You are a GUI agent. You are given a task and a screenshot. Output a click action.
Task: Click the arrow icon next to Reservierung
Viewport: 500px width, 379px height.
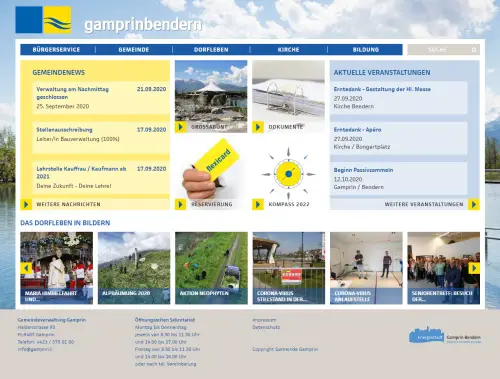coord(180,204)
